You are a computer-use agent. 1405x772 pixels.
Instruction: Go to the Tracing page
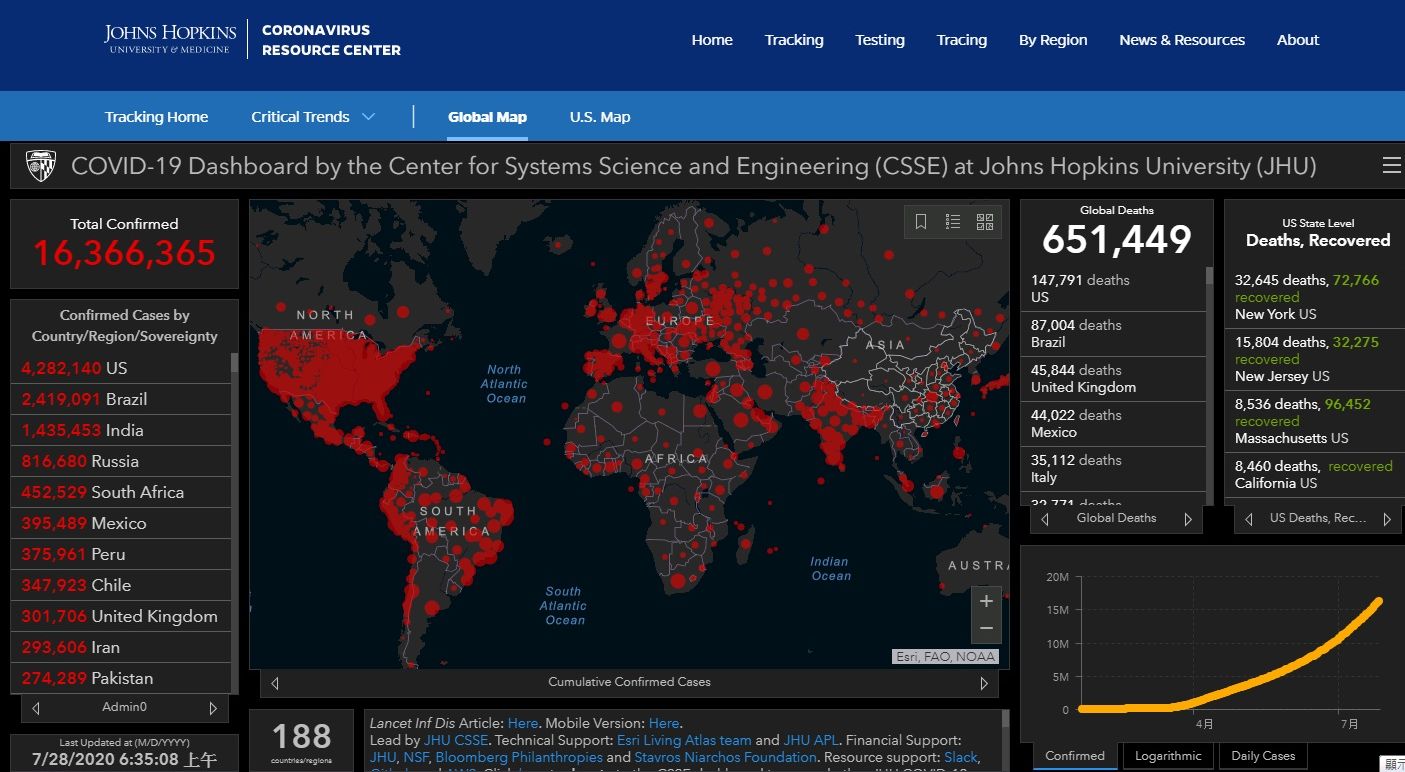pyautogui.click(x=962, y=40)
